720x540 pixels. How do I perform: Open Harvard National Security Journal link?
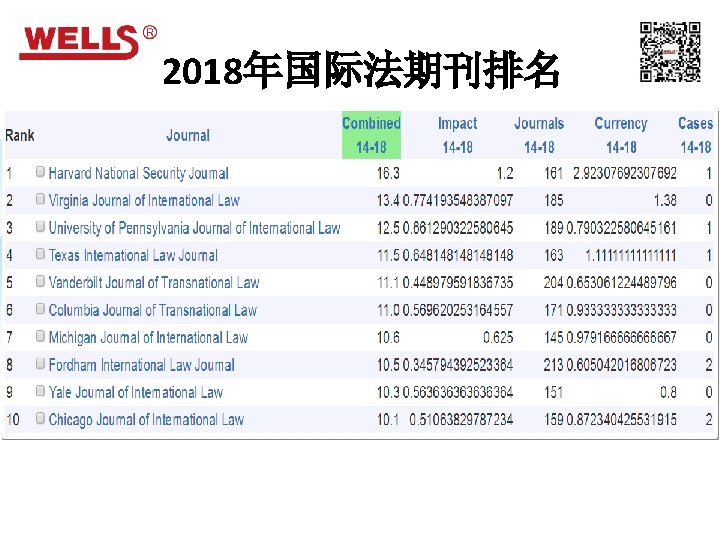point(139,173)
